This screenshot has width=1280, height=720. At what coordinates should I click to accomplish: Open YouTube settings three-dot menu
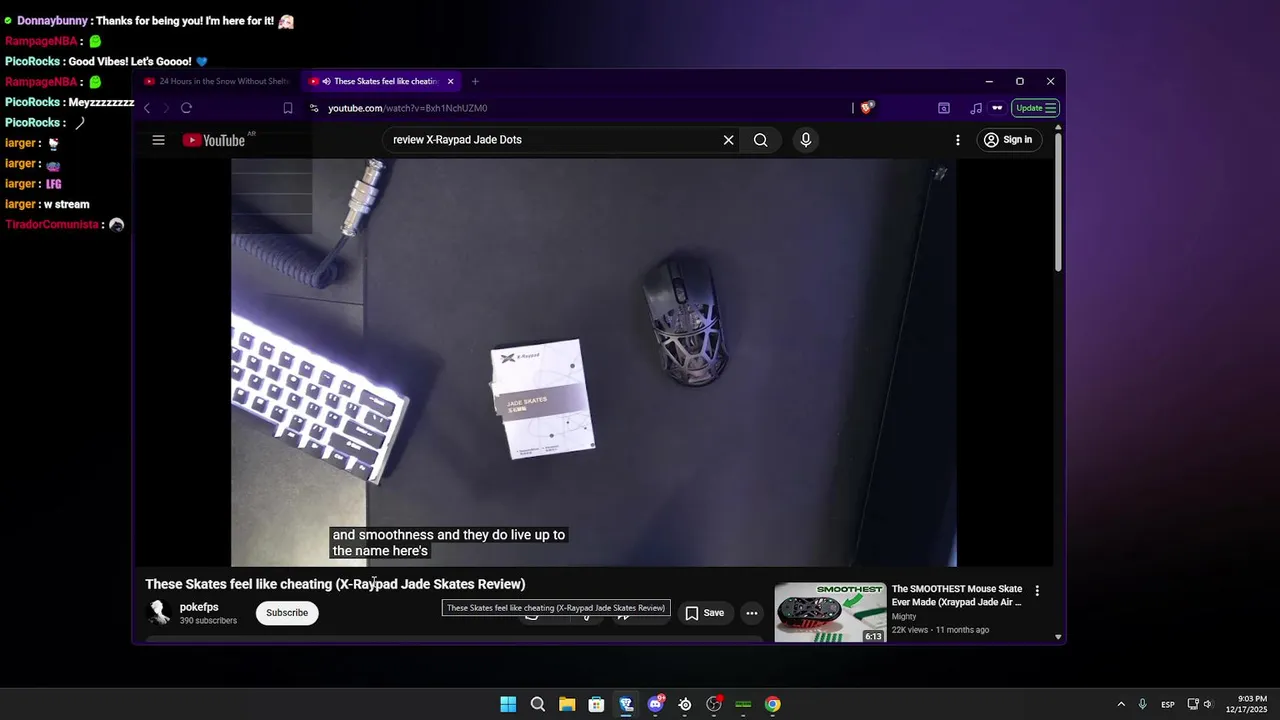coord(957,140)
